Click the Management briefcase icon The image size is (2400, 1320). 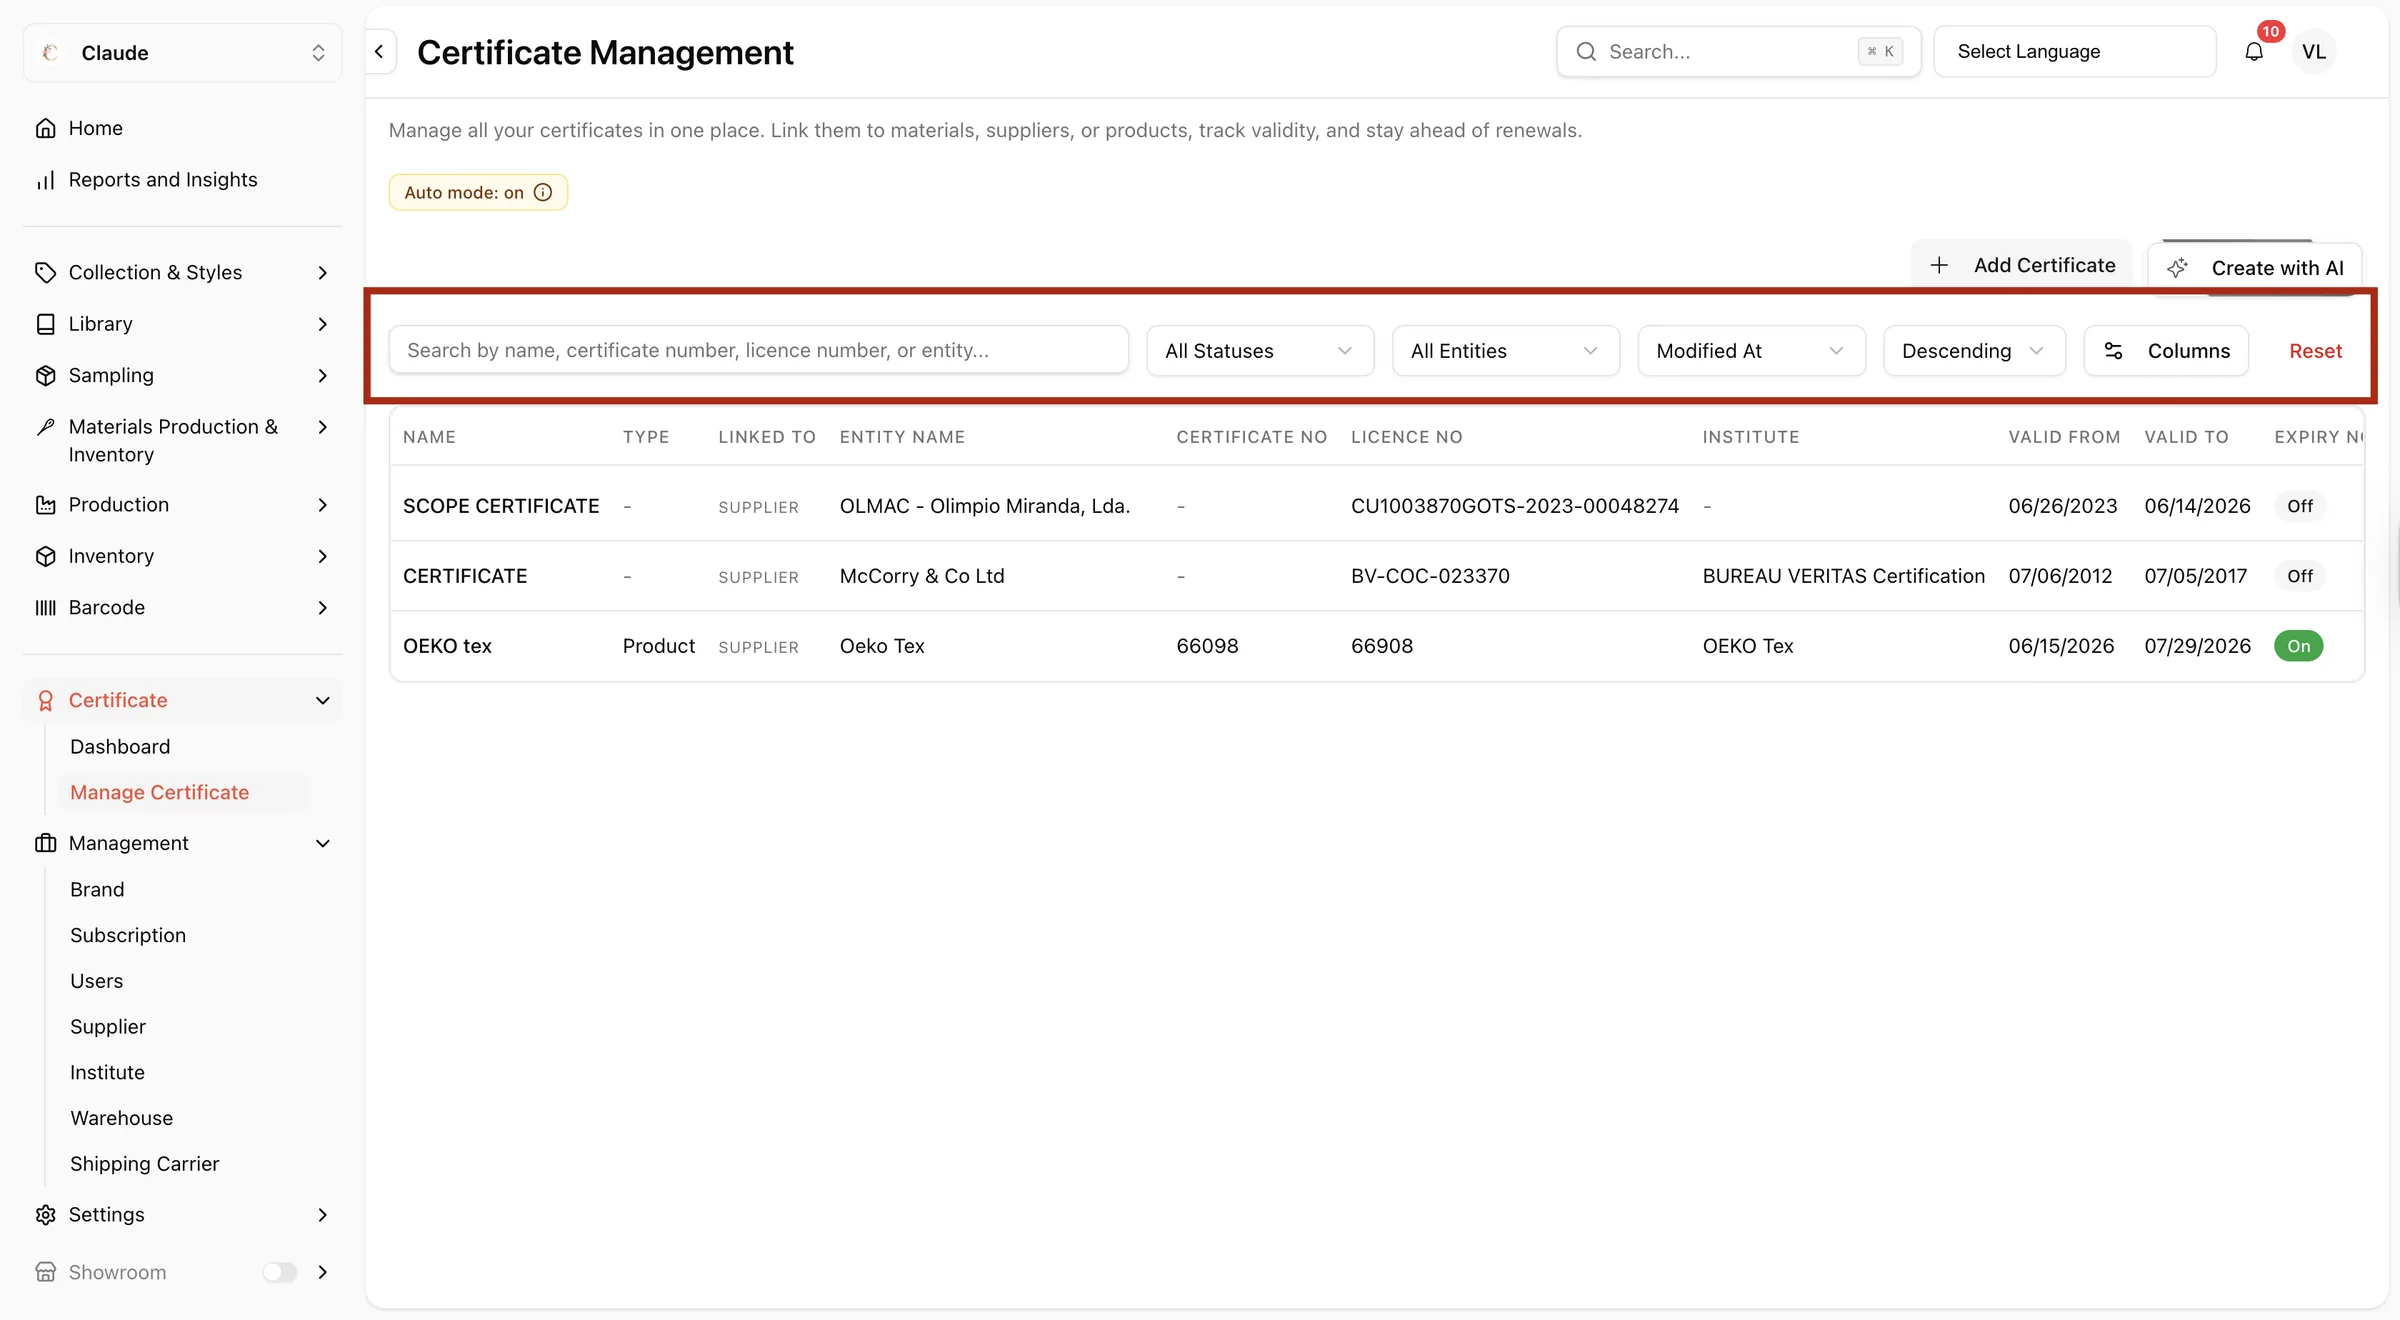pyautogui.click(x=46, y=843)
